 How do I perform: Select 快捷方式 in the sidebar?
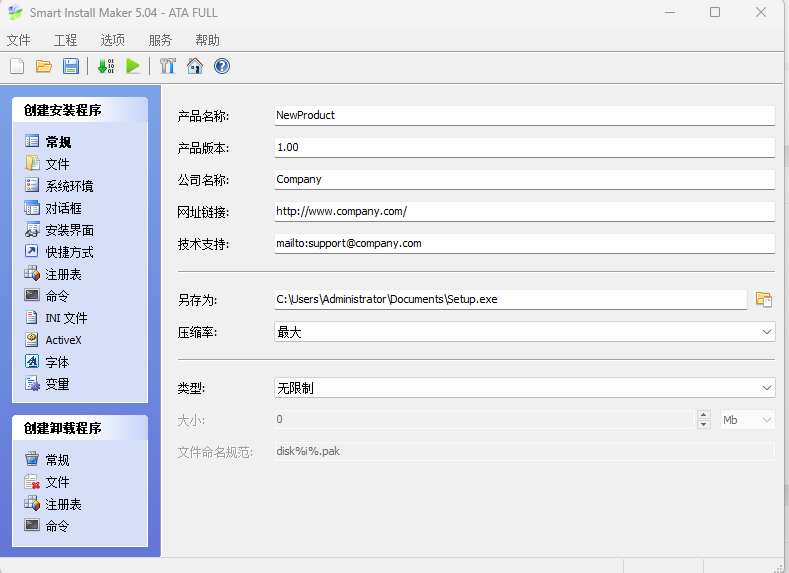point(69,252)
